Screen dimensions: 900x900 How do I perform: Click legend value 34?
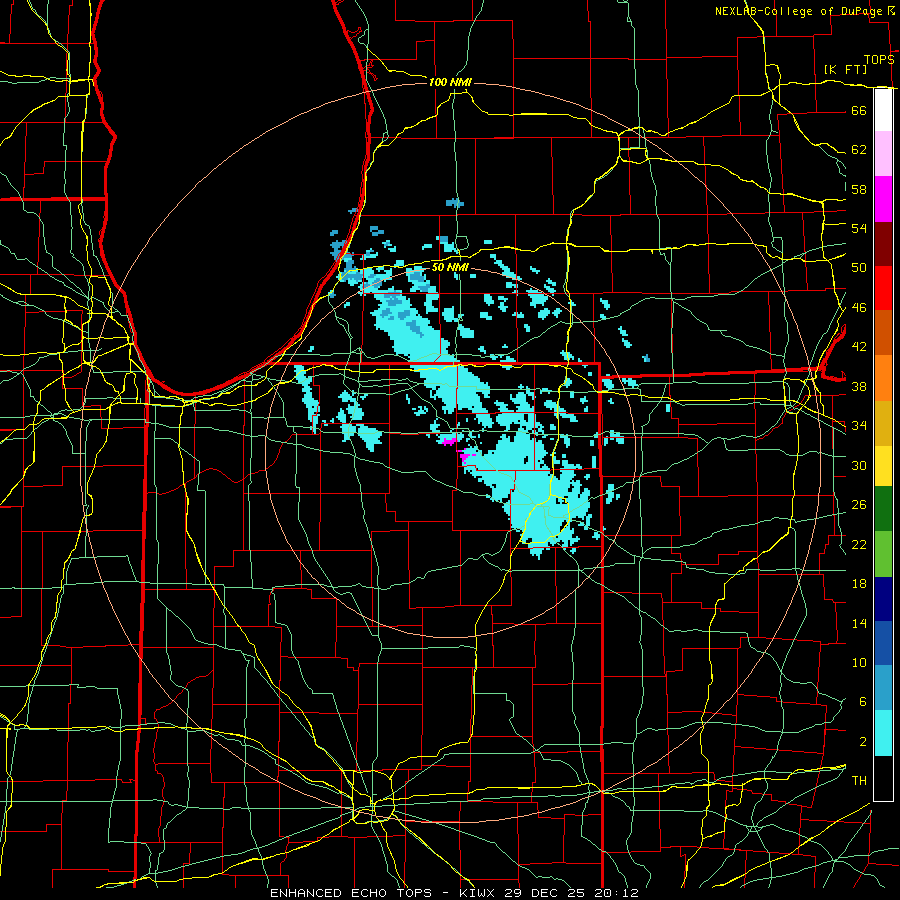[859, 425]
